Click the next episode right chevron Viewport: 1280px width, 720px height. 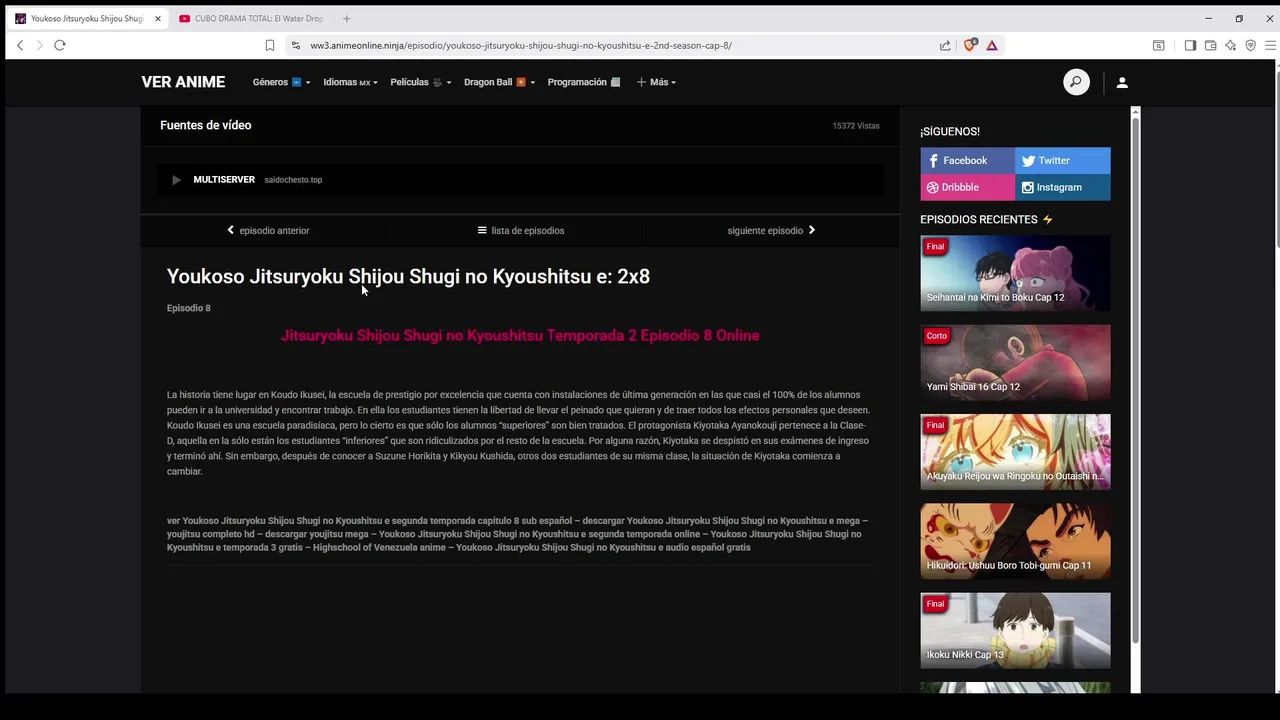(x=811, y=230)
